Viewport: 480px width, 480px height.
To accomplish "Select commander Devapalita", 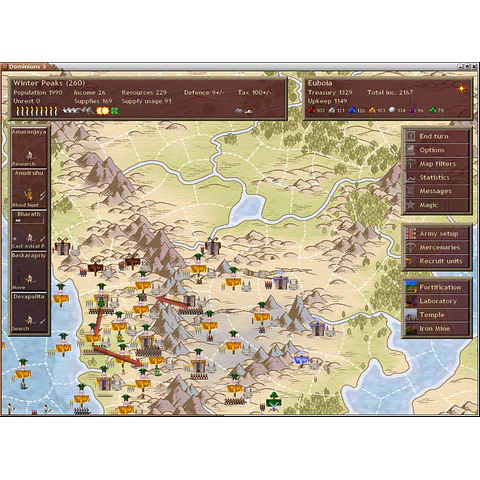I will (29, 312).
